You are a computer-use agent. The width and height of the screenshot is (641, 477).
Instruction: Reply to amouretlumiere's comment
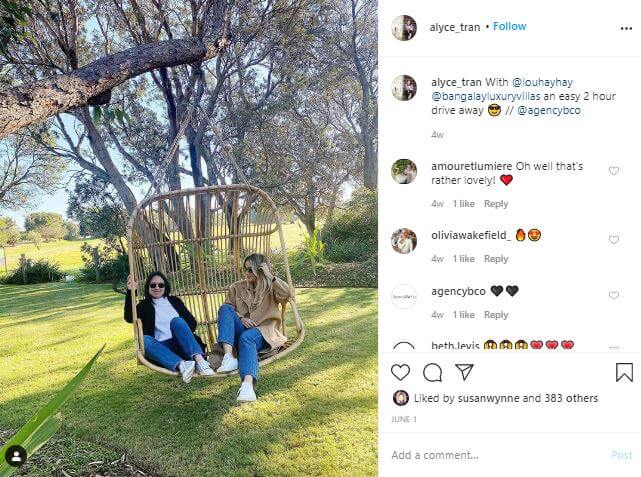pyautogui.click(x=496, y=204)
